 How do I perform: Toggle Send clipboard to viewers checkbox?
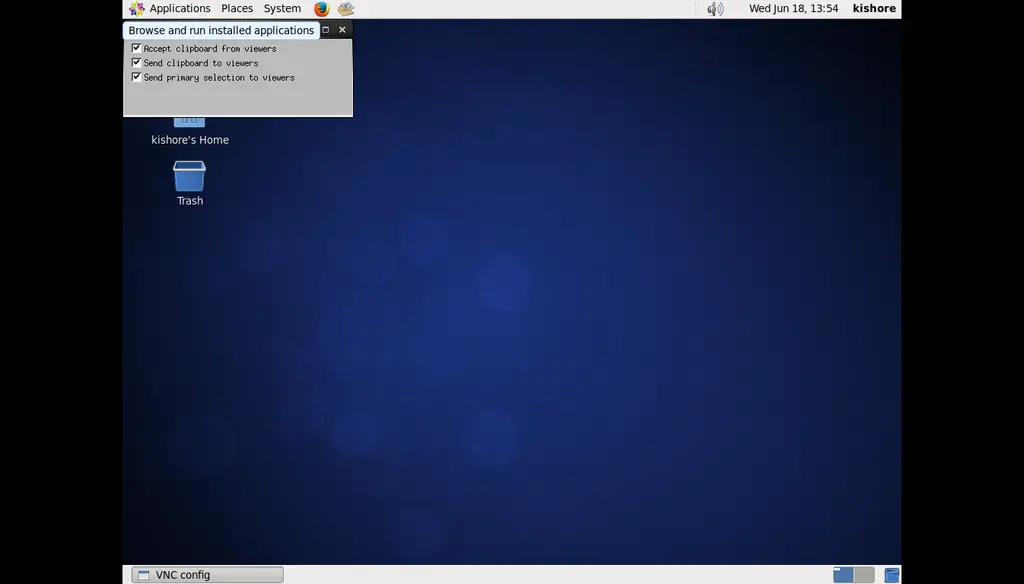(136, 63)
